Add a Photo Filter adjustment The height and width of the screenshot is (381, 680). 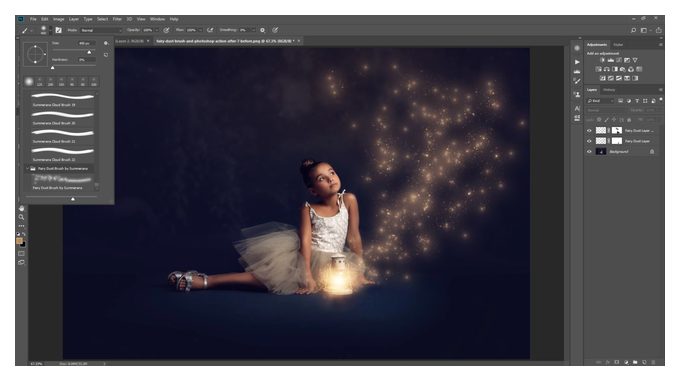point(623,69)
